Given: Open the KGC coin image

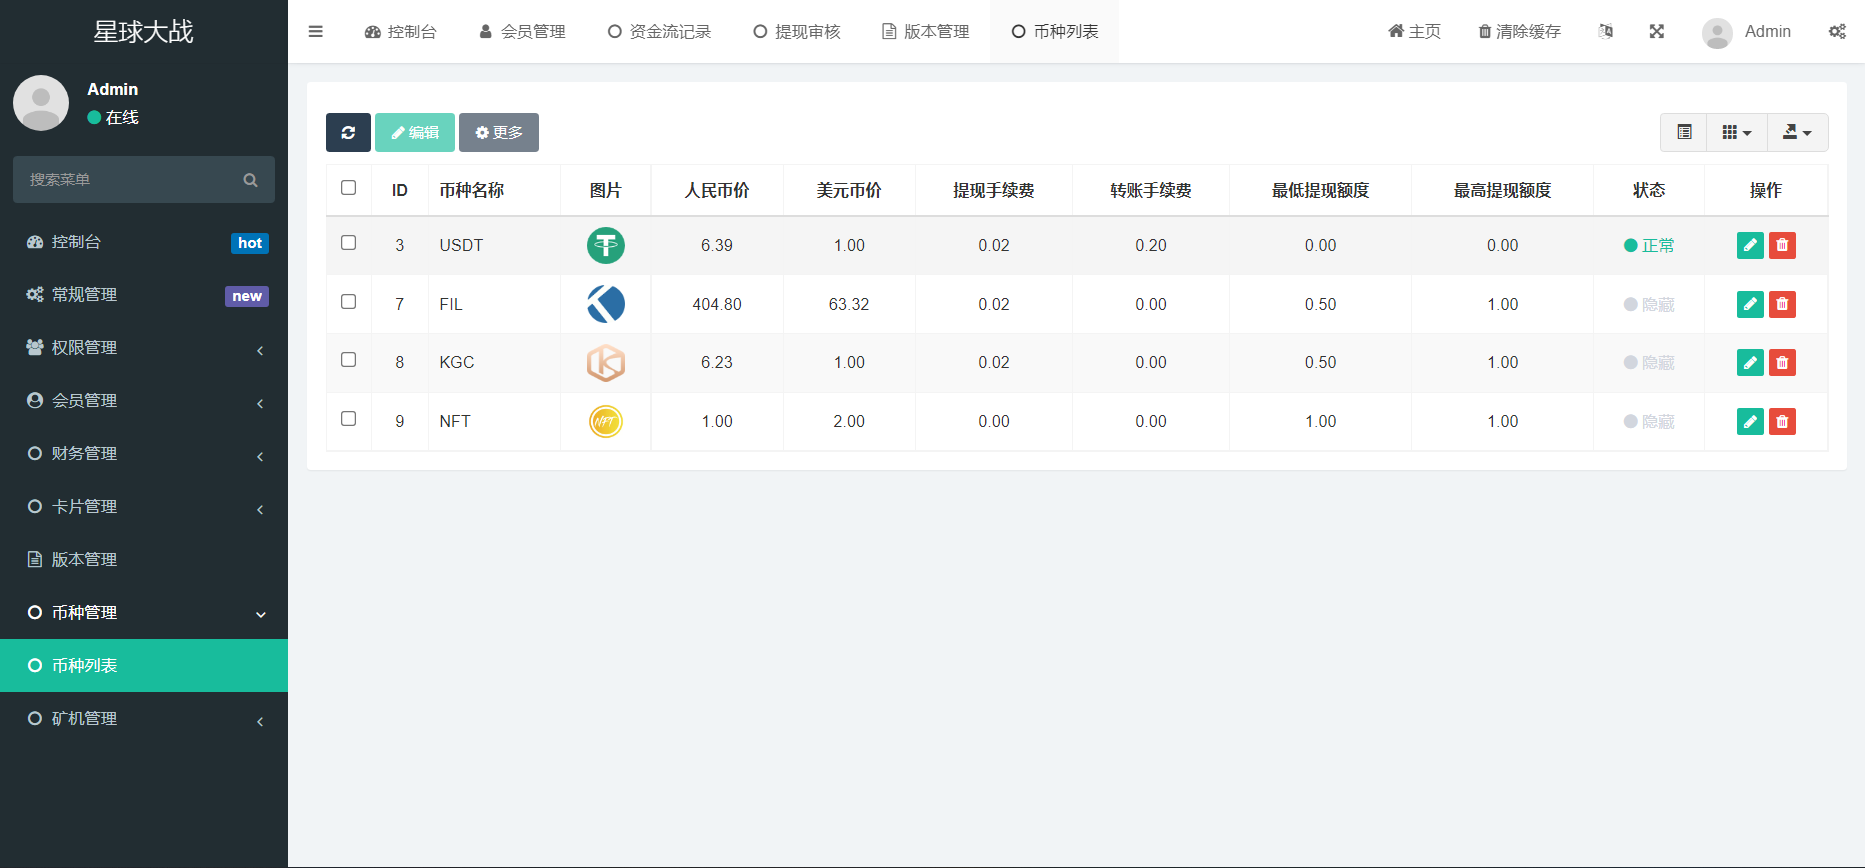Looking at the screenshot, I should tap(606, 362).
